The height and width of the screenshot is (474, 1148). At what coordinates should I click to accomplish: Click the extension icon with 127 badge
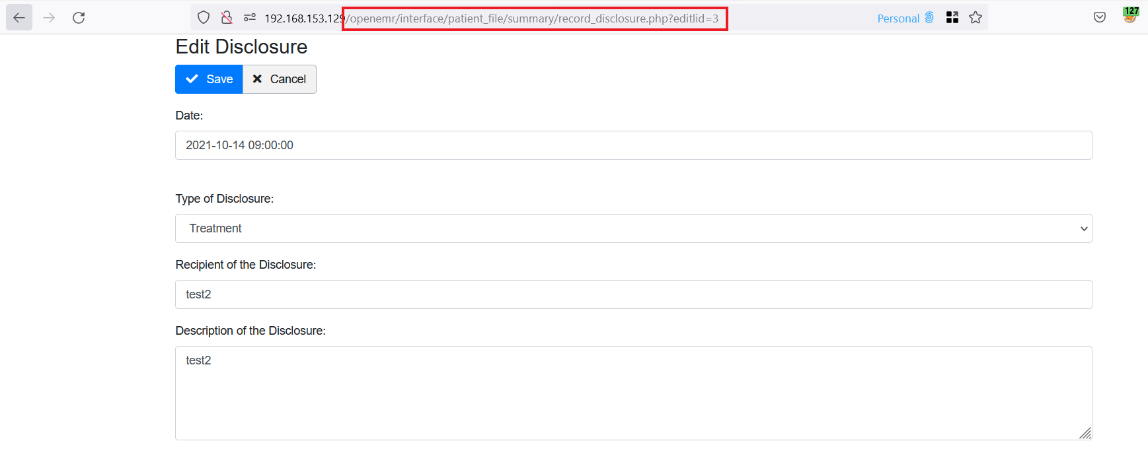pyautogui.click(x=1131, y=16)
